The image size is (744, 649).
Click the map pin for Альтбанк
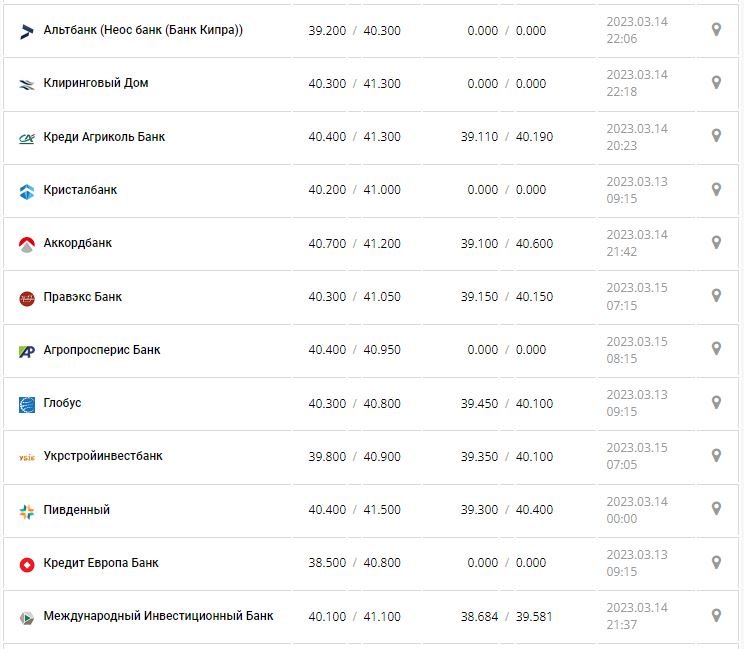tap(716, 30)
